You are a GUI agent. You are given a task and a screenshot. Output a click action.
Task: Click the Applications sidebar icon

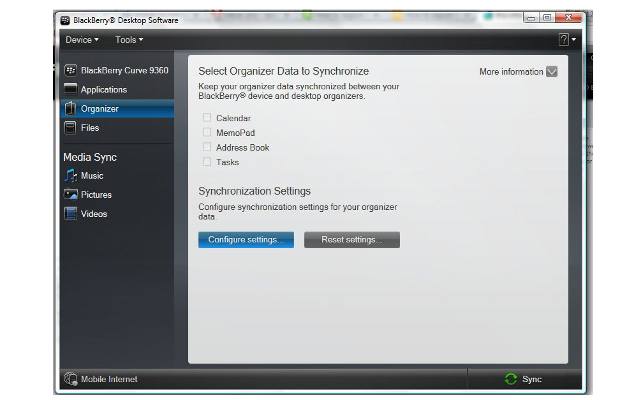[70, 89]
